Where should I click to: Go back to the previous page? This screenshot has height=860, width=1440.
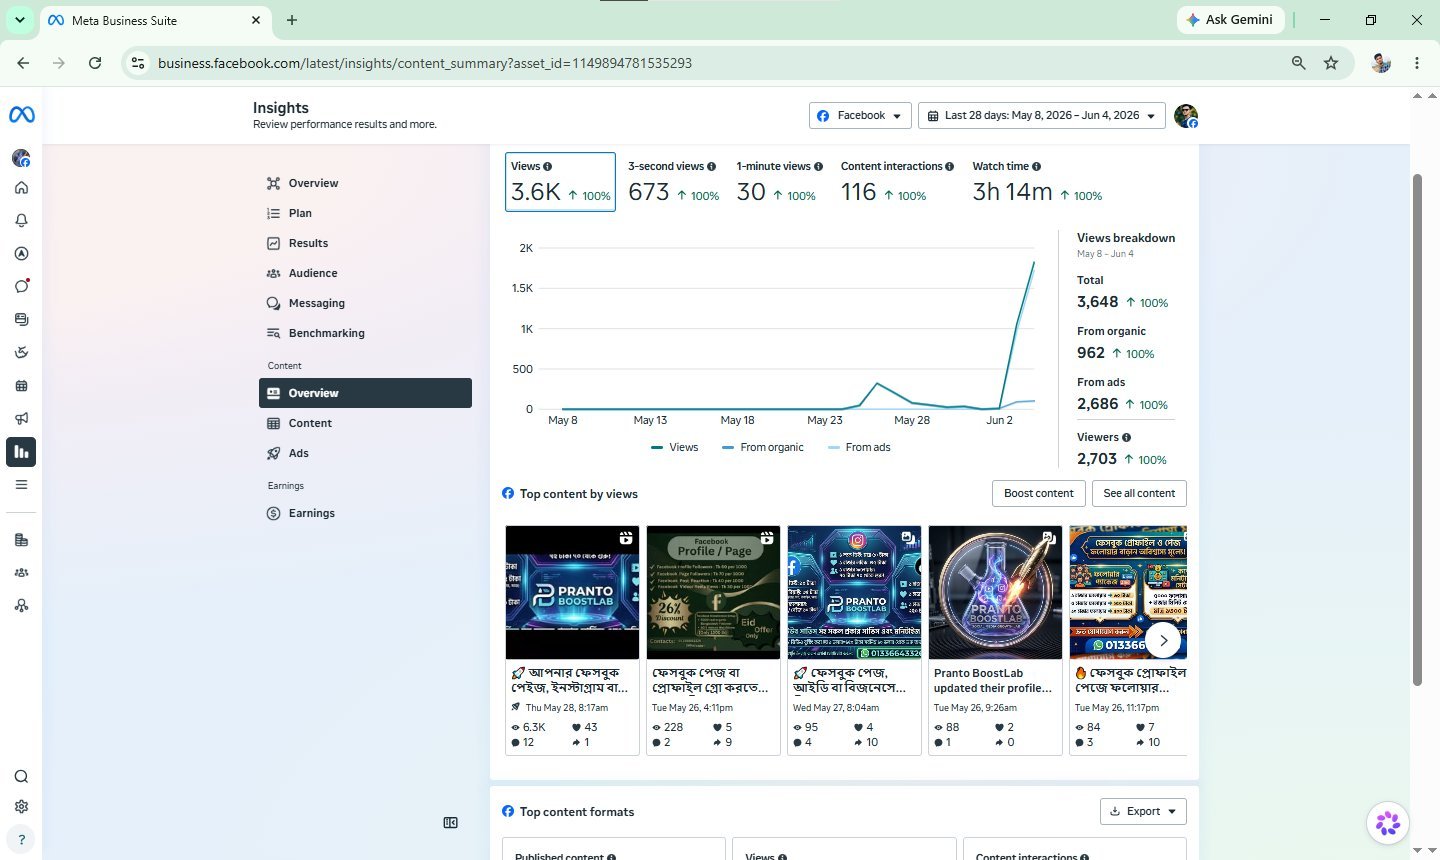(x=23, y=63)
